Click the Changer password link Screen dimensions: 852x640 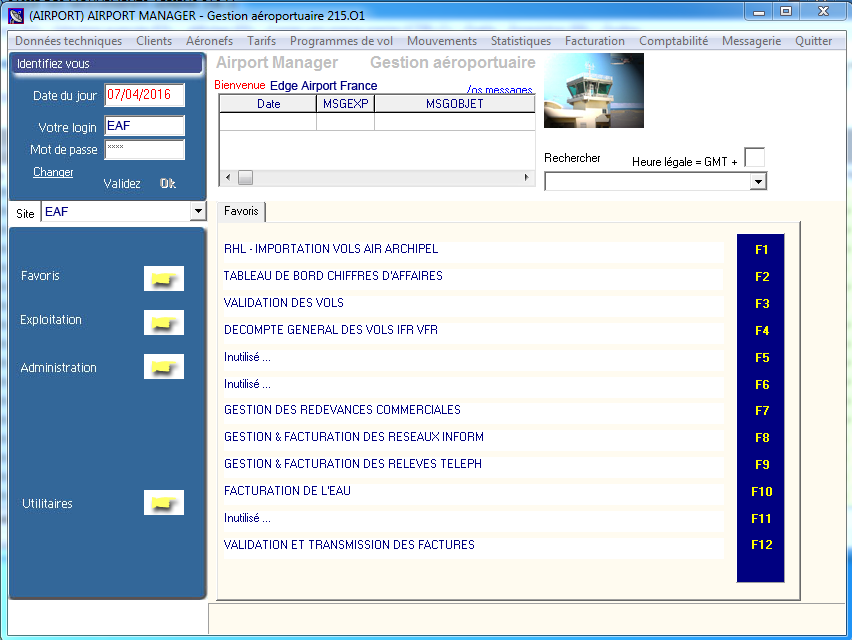coord(53,172)
